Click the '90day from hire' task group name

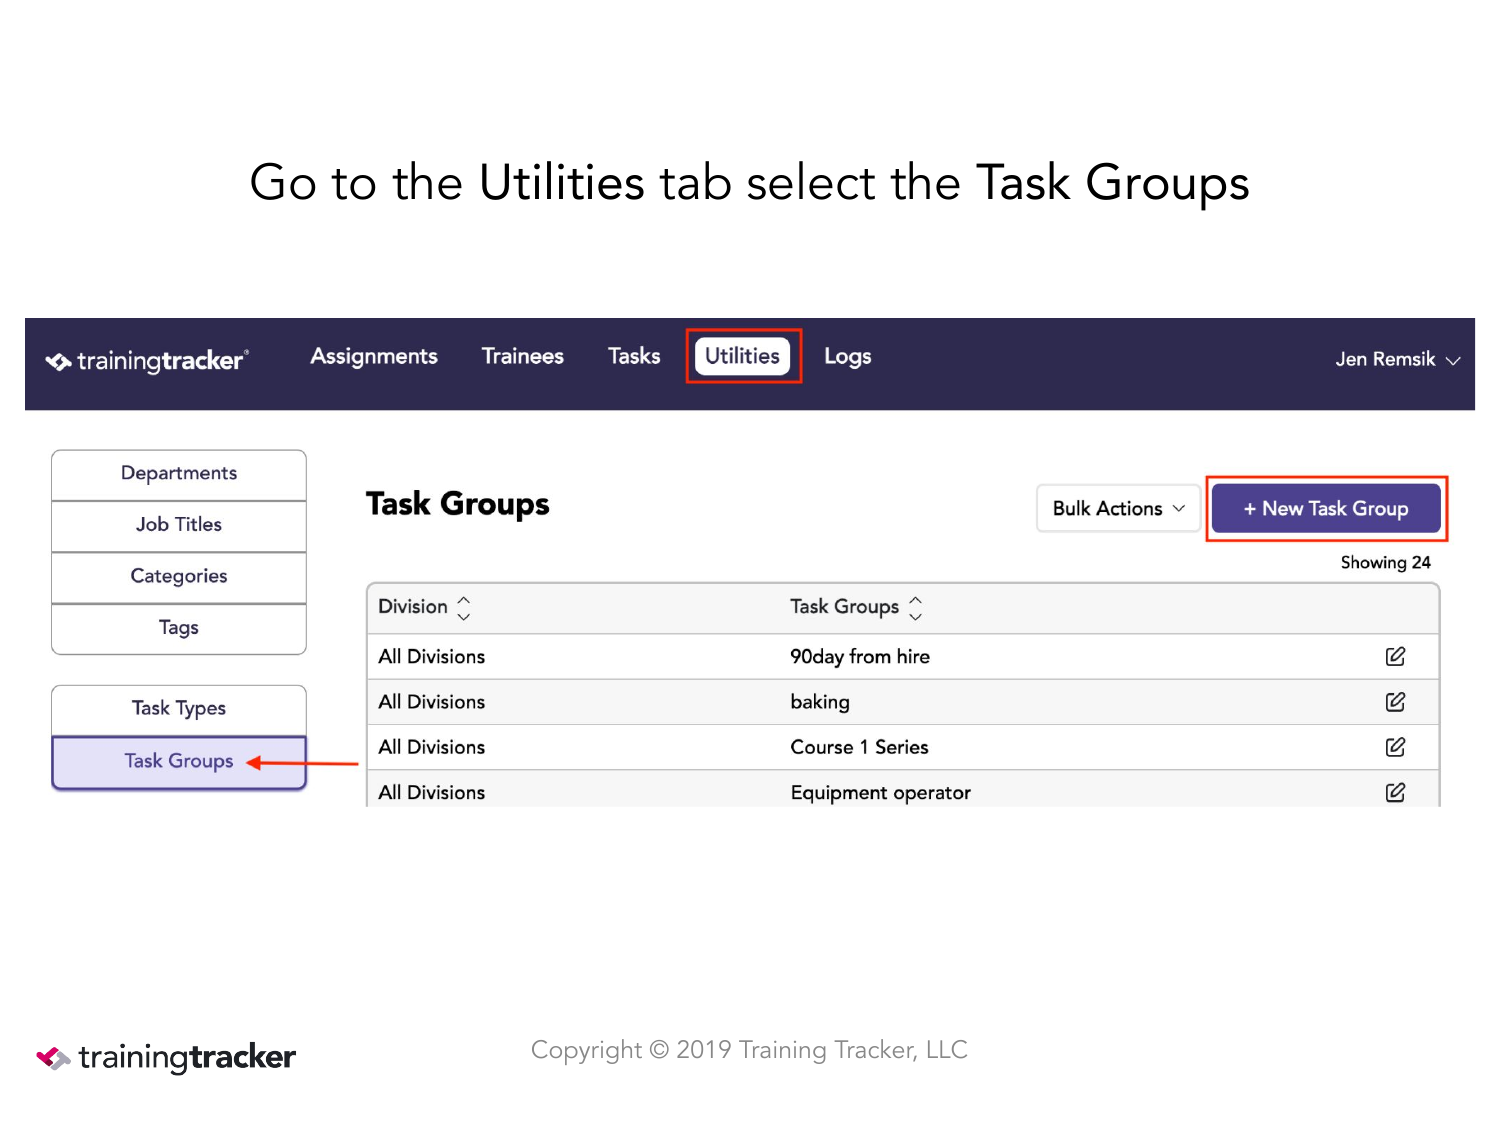point(860,657)
